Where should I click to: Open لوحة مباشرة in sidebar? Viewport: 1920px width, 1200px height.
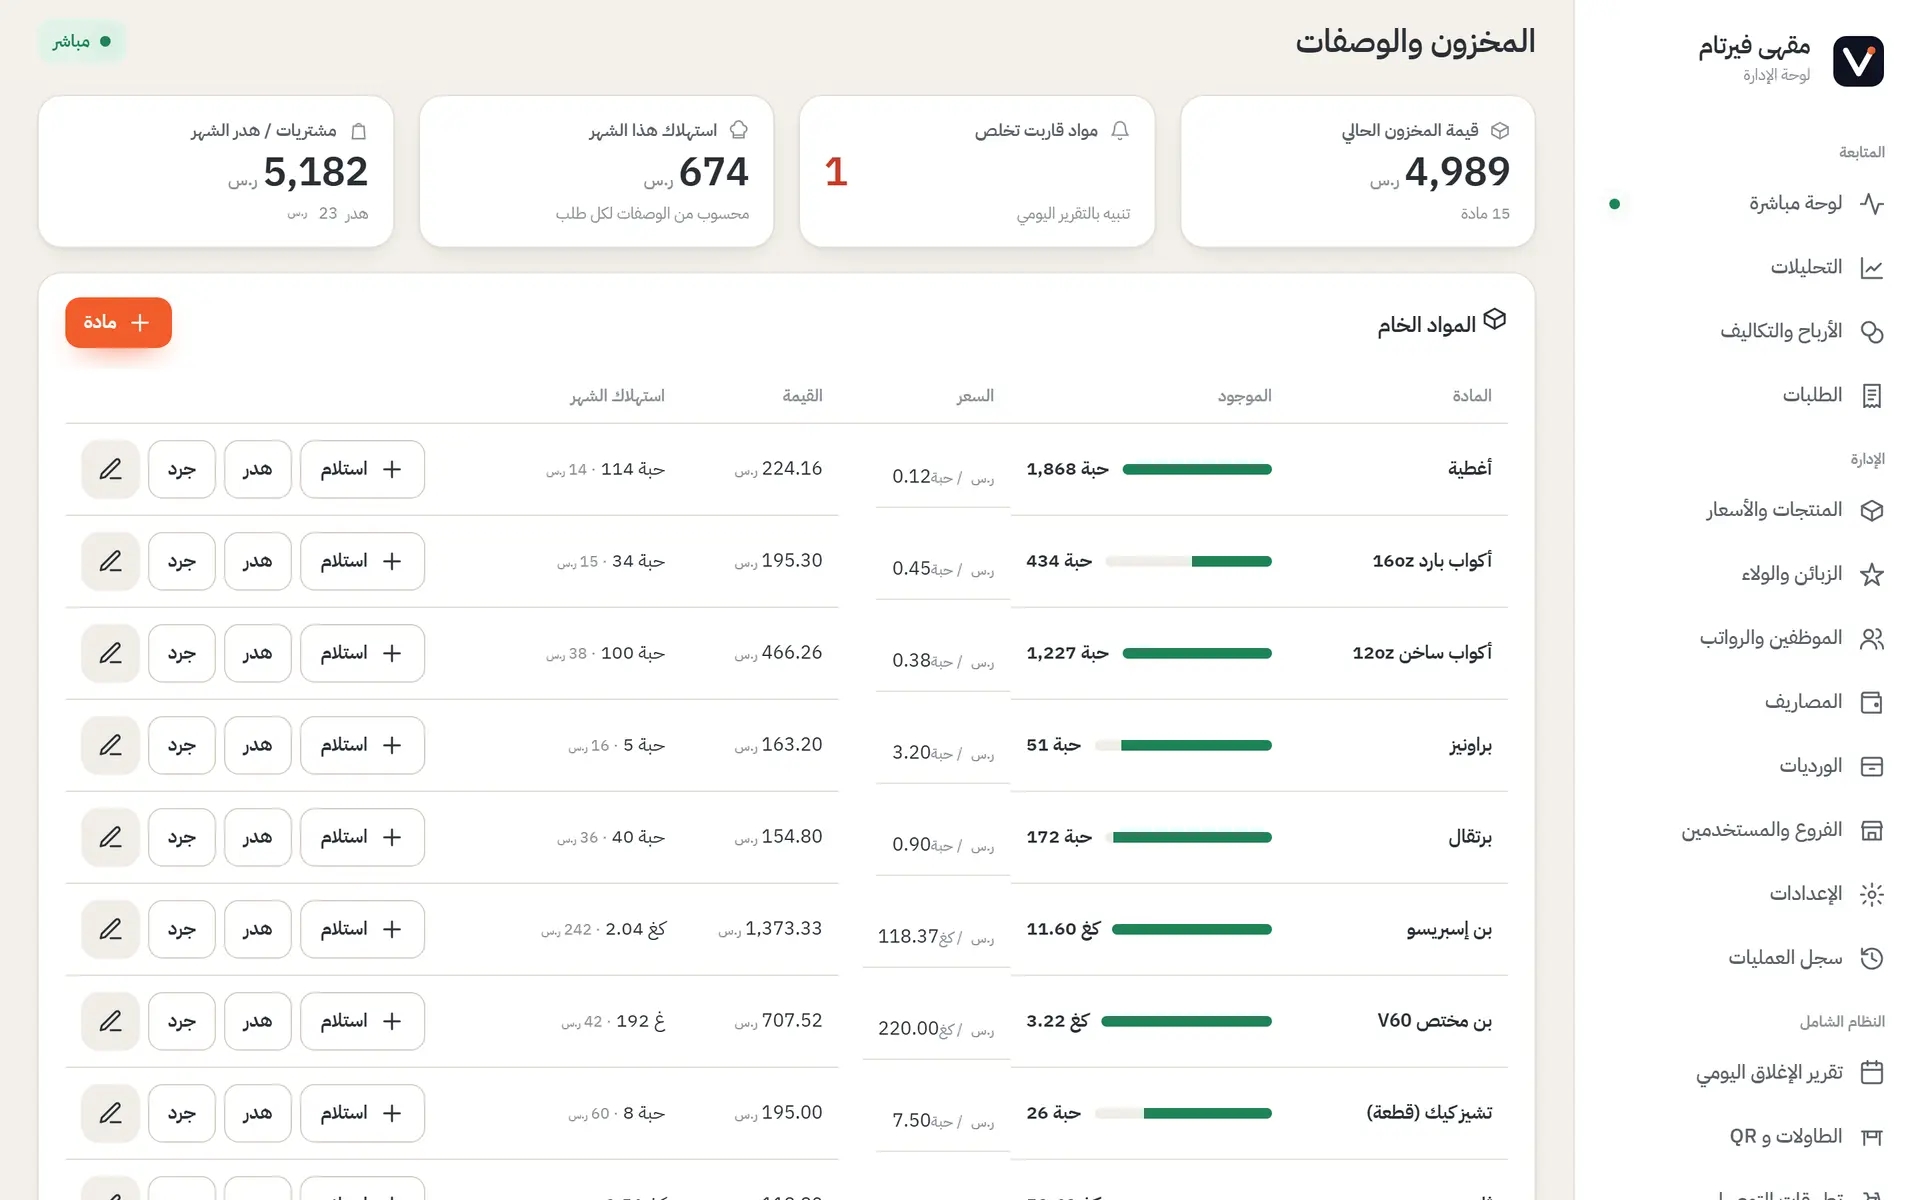coord(1746,204)
